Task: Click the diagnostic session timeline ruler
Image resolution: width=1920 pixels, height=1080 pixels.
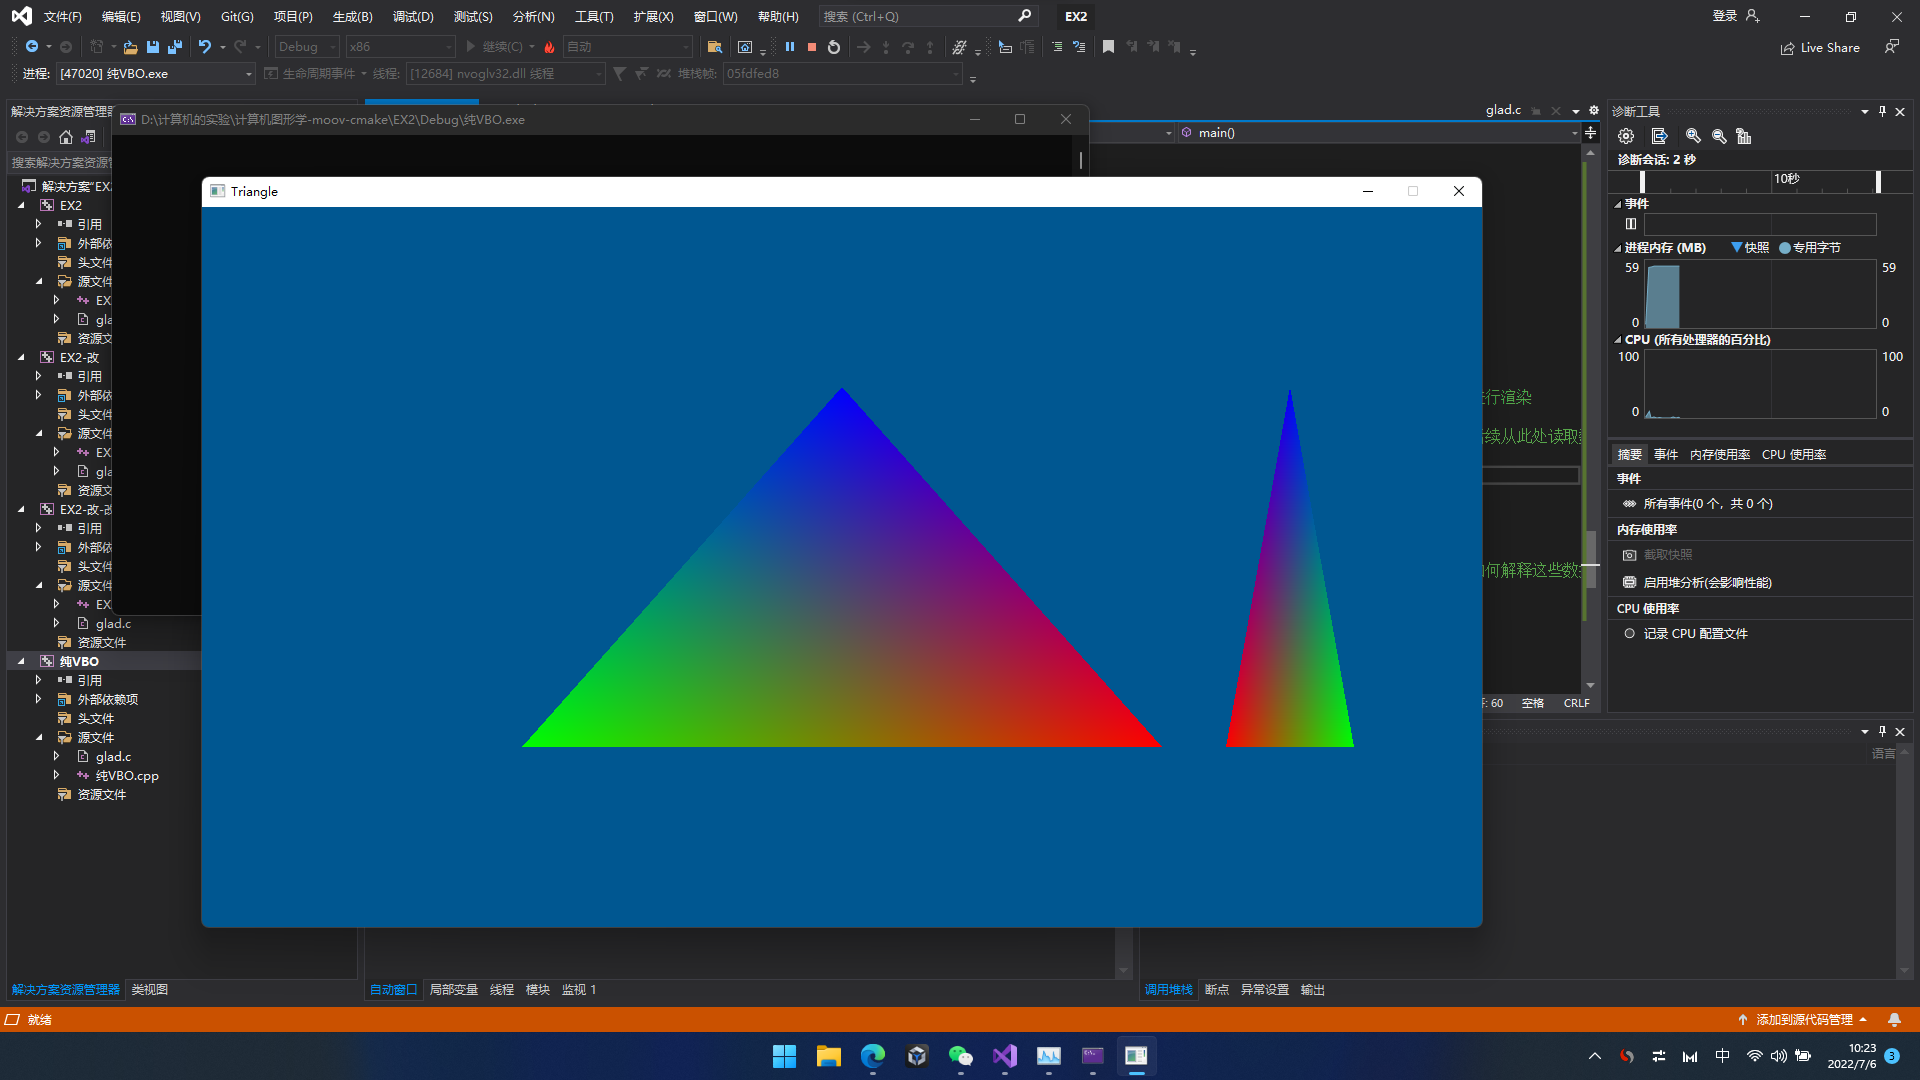Action: [1760, 181]
